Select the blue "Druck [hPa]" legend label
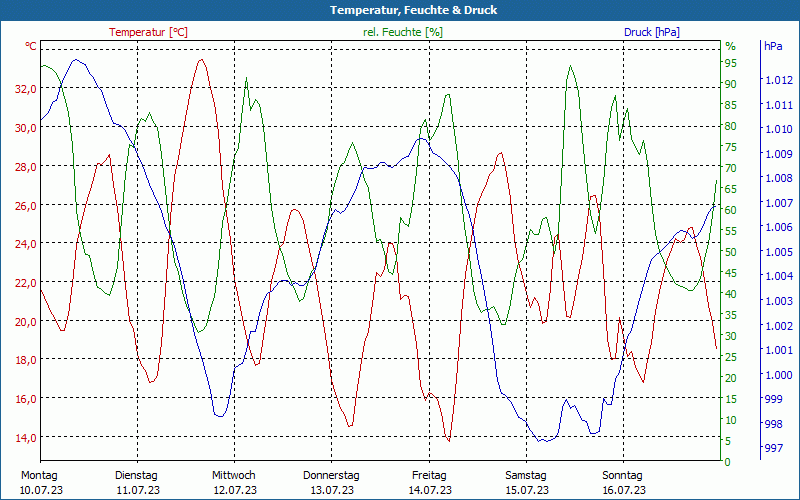Viewport: 800px width, 500px height. pyautogui.click(x=652, y=32)
